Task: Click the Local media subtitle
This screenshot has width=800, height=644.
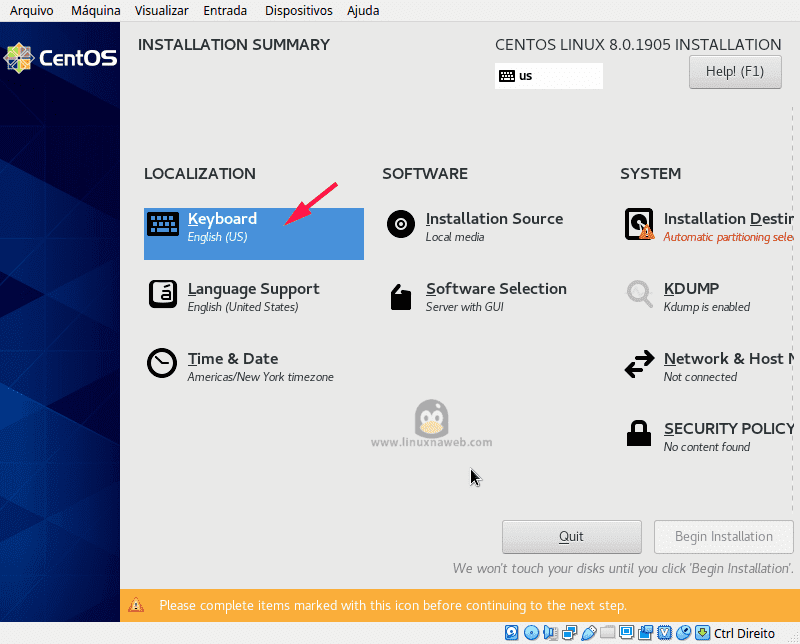Action: point(455,237)
